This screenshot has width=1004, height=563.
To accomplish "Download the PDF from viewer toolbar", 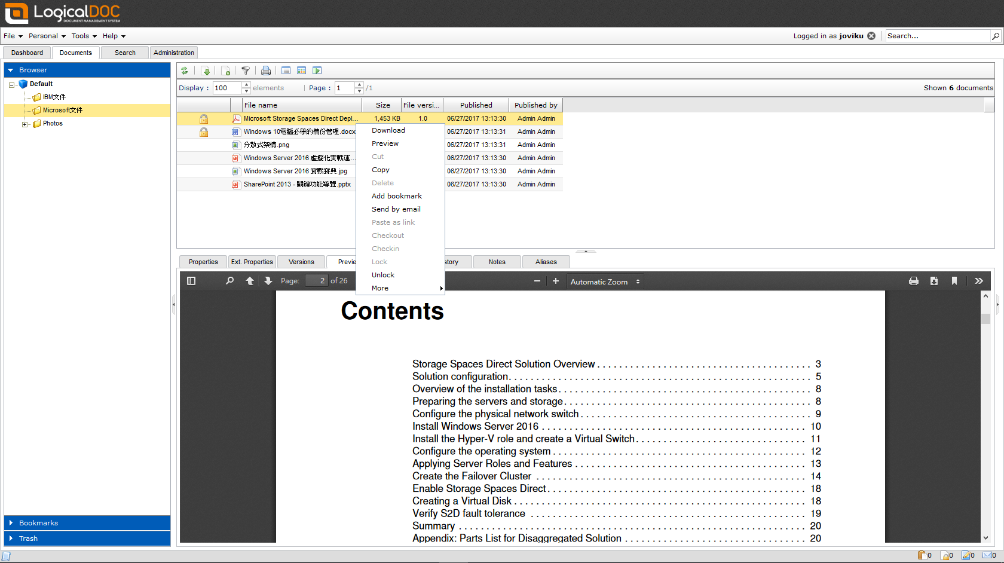I will point(934,281).
